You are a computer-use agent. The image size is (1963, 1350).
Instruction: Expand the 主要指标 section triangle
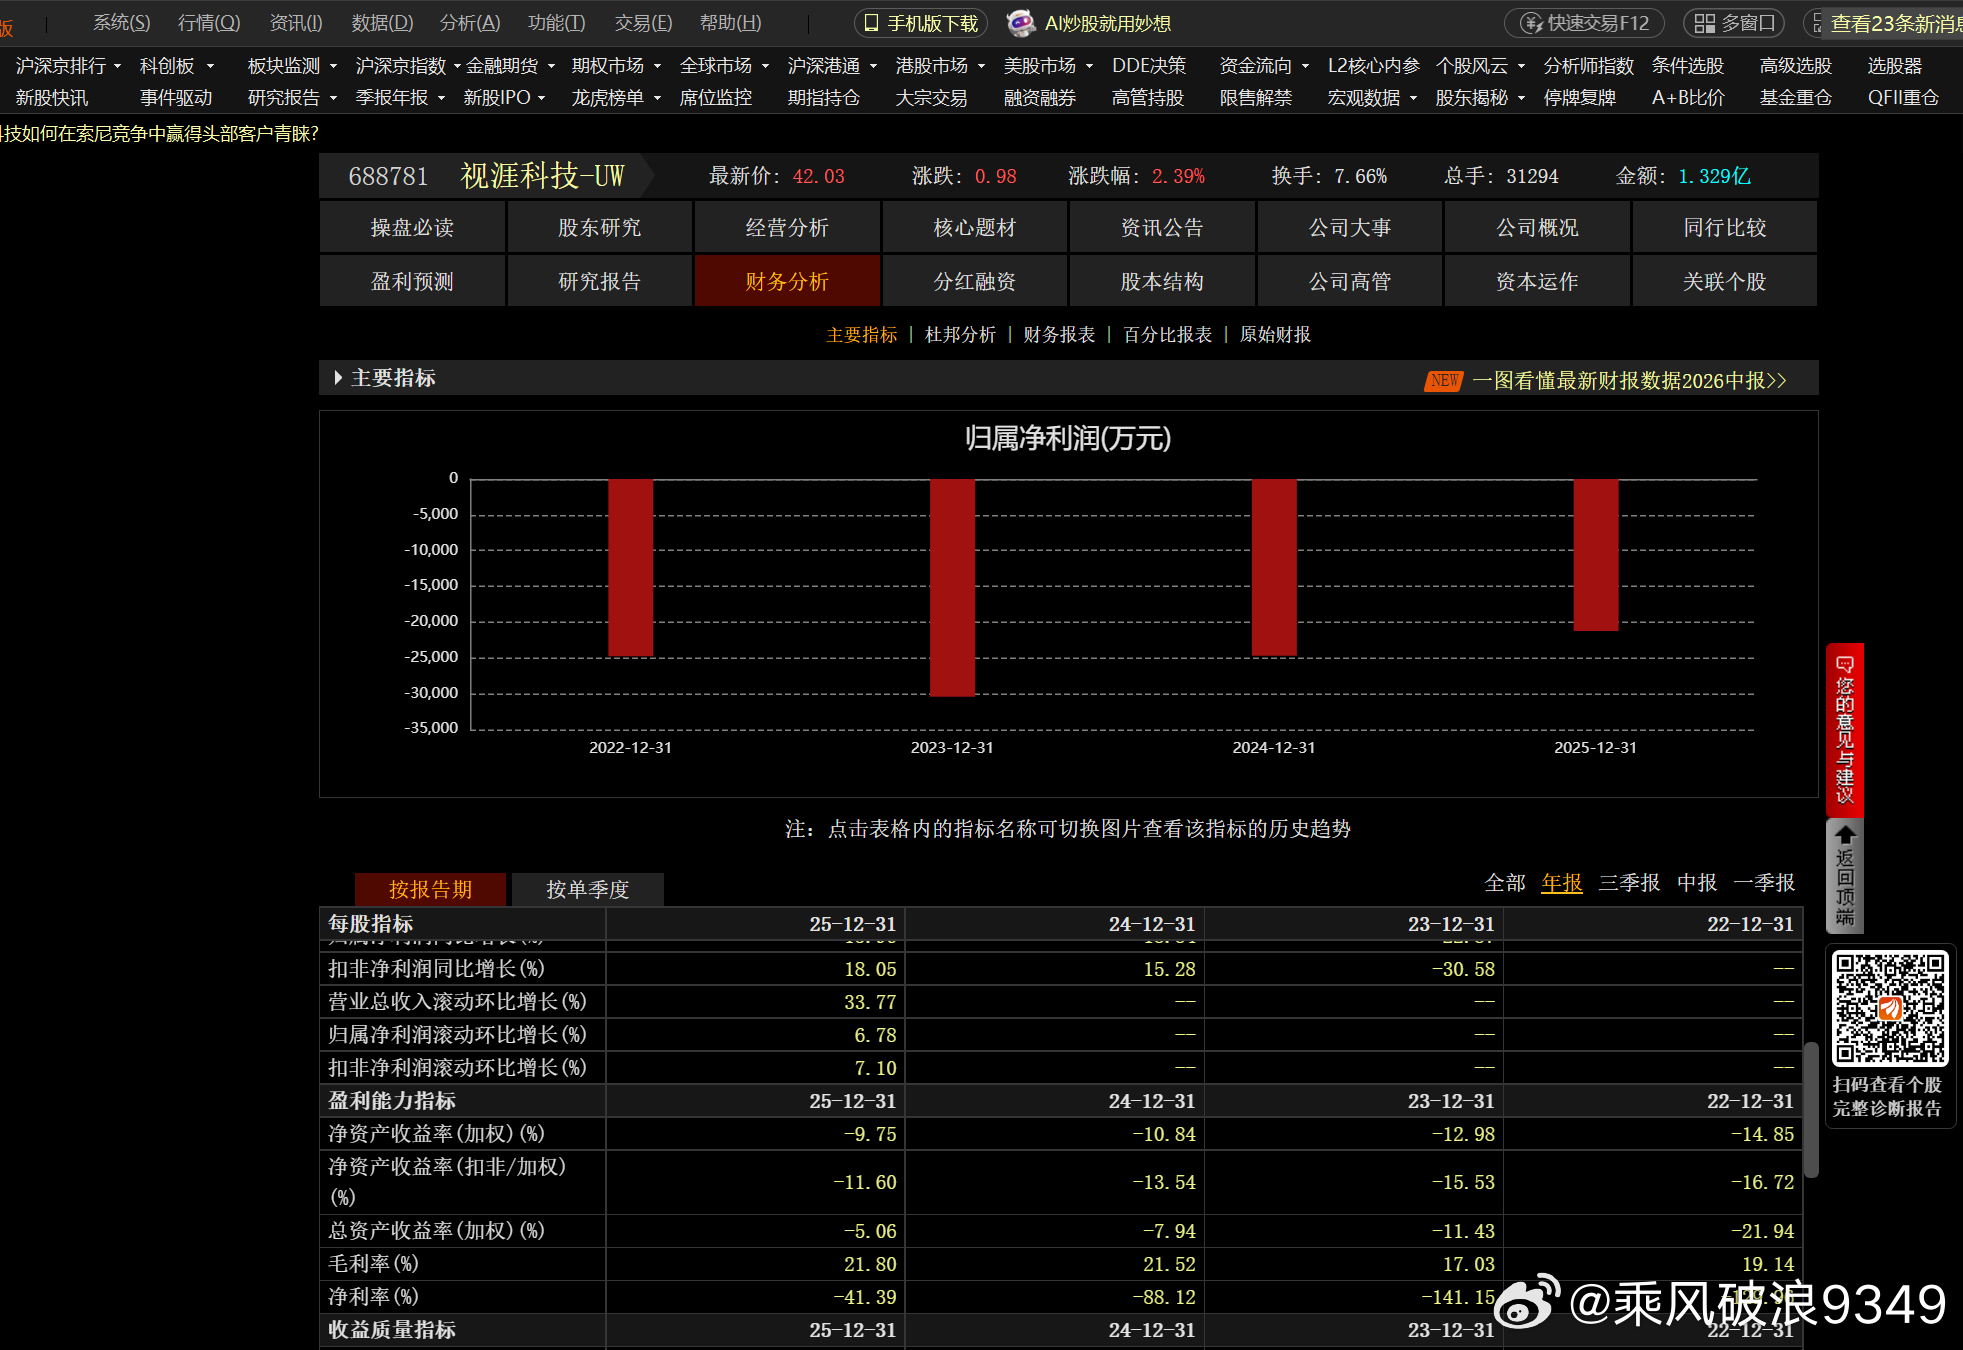point(338,378)
